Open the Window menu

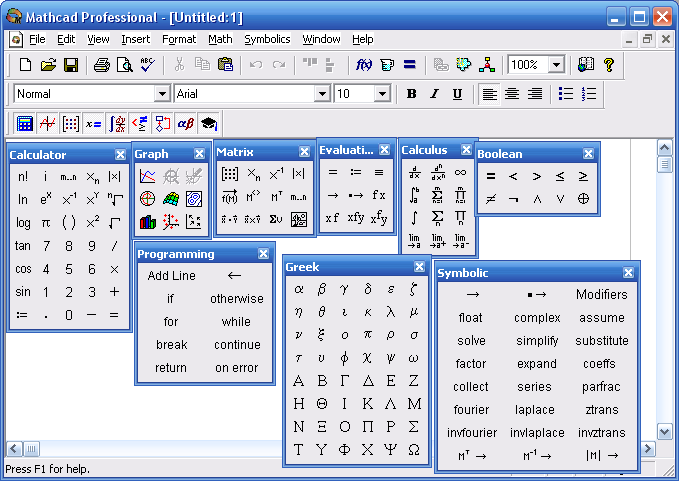tap(321, 39)
